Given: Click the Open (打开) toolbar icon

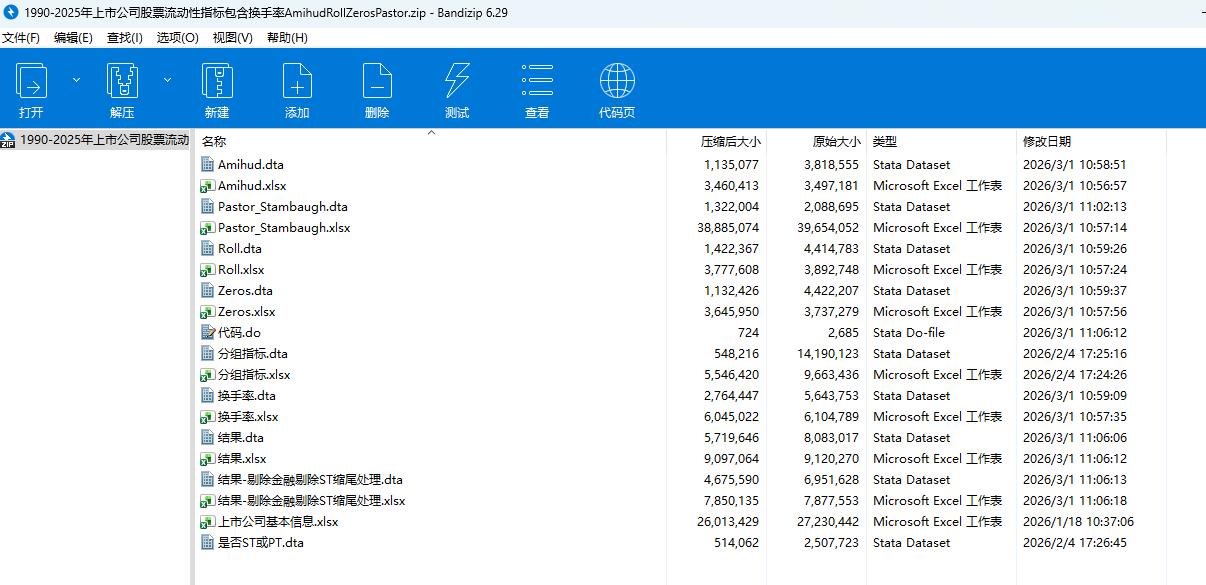Looking at the screenshot, I should 31,81.
